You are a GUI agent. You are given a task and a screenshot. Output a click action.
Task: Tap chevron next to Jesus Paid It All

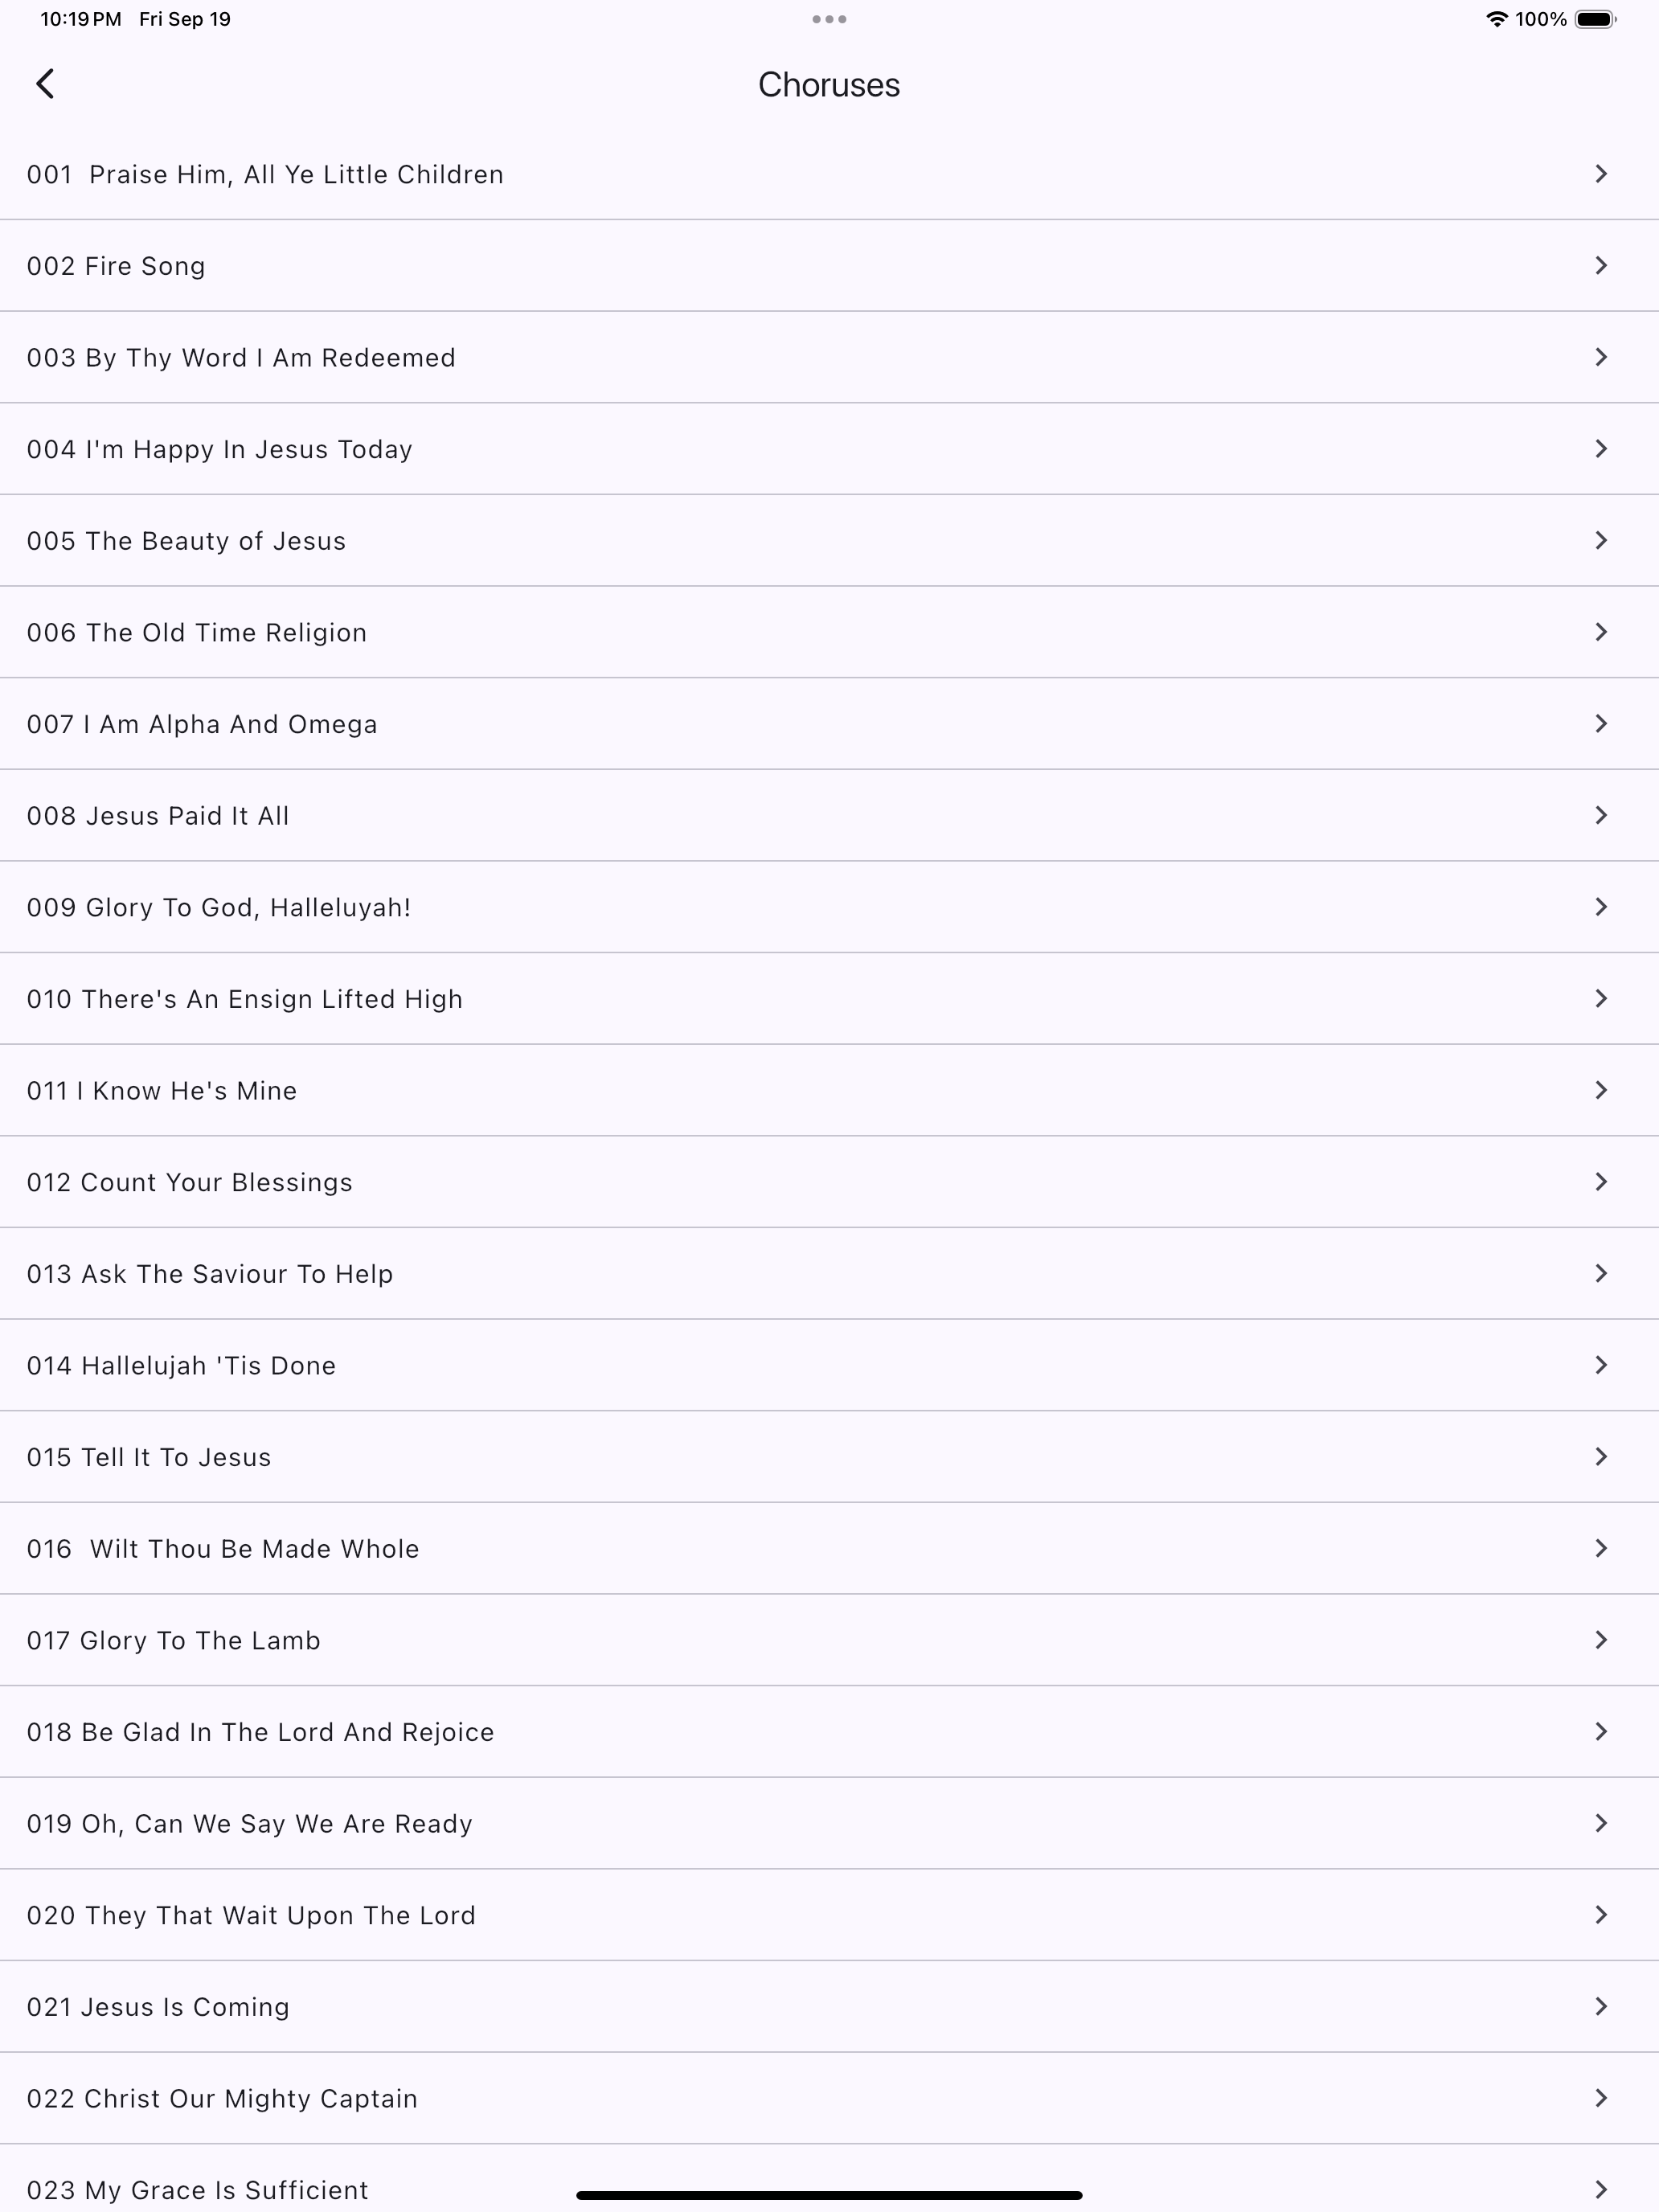pyautogui.click(x=1601, y=815)
